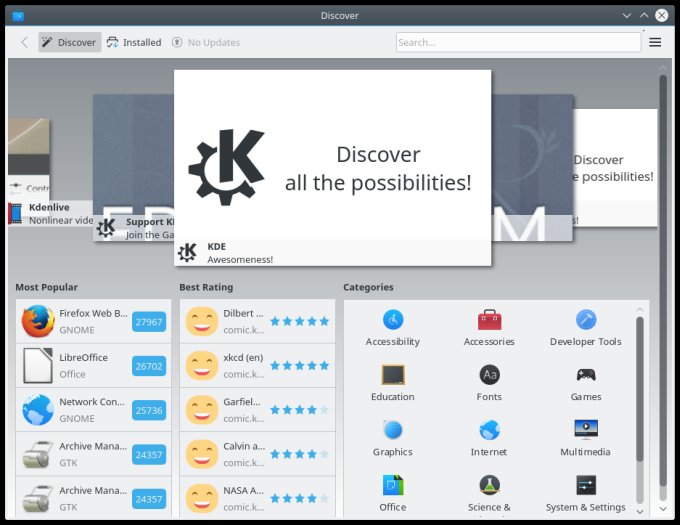Screen dimensions: 680x525
Task: Click the Network Connections count 25736
Action: tap(149, 410)
